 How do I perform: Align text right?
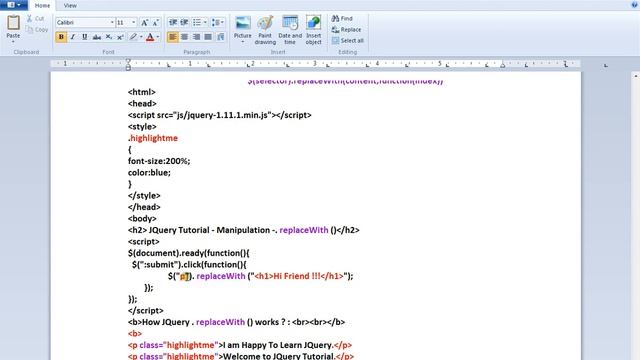196,37
